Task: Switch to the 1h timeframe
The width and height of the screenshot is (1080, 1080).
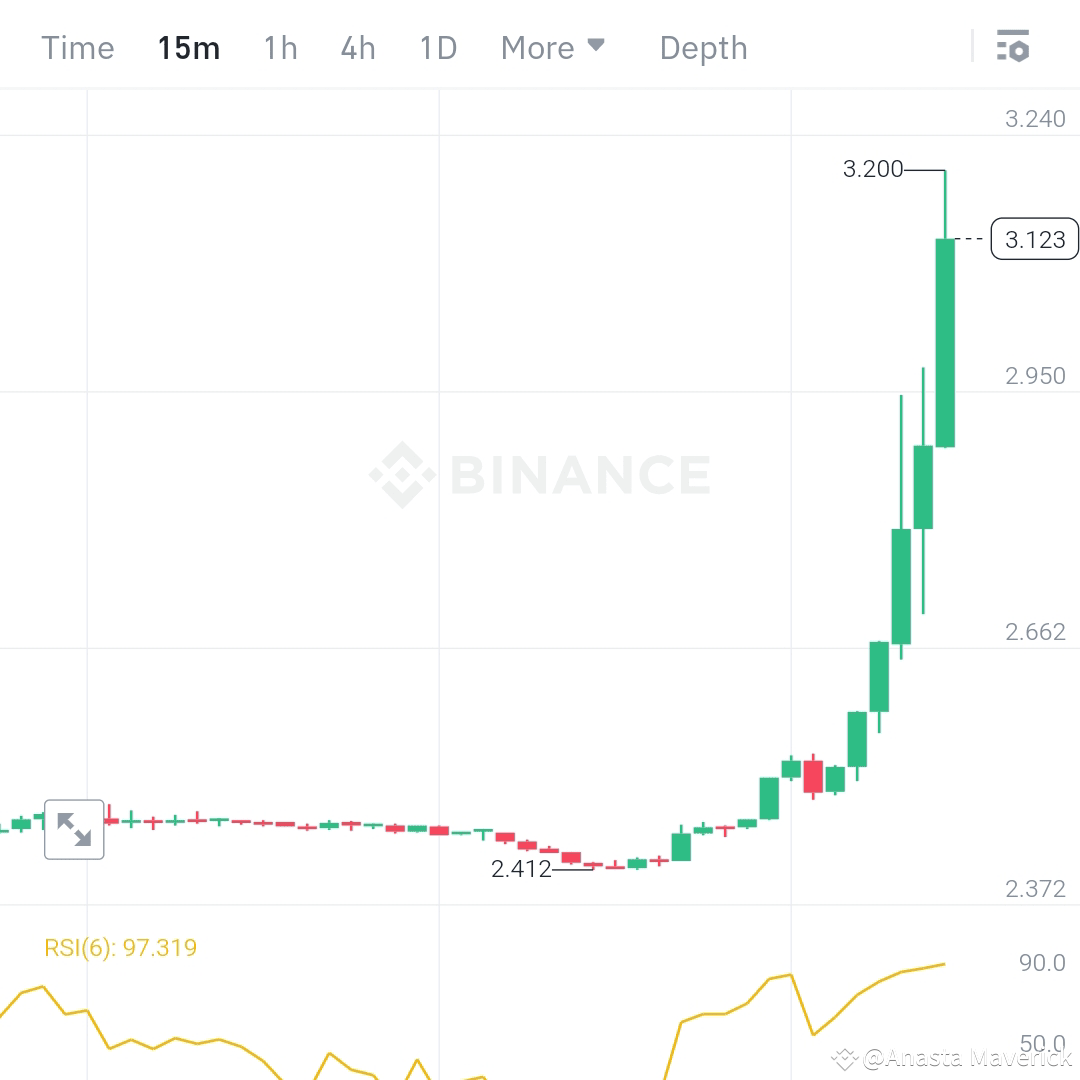Action: pyautogui.click(x=279, y=47)
